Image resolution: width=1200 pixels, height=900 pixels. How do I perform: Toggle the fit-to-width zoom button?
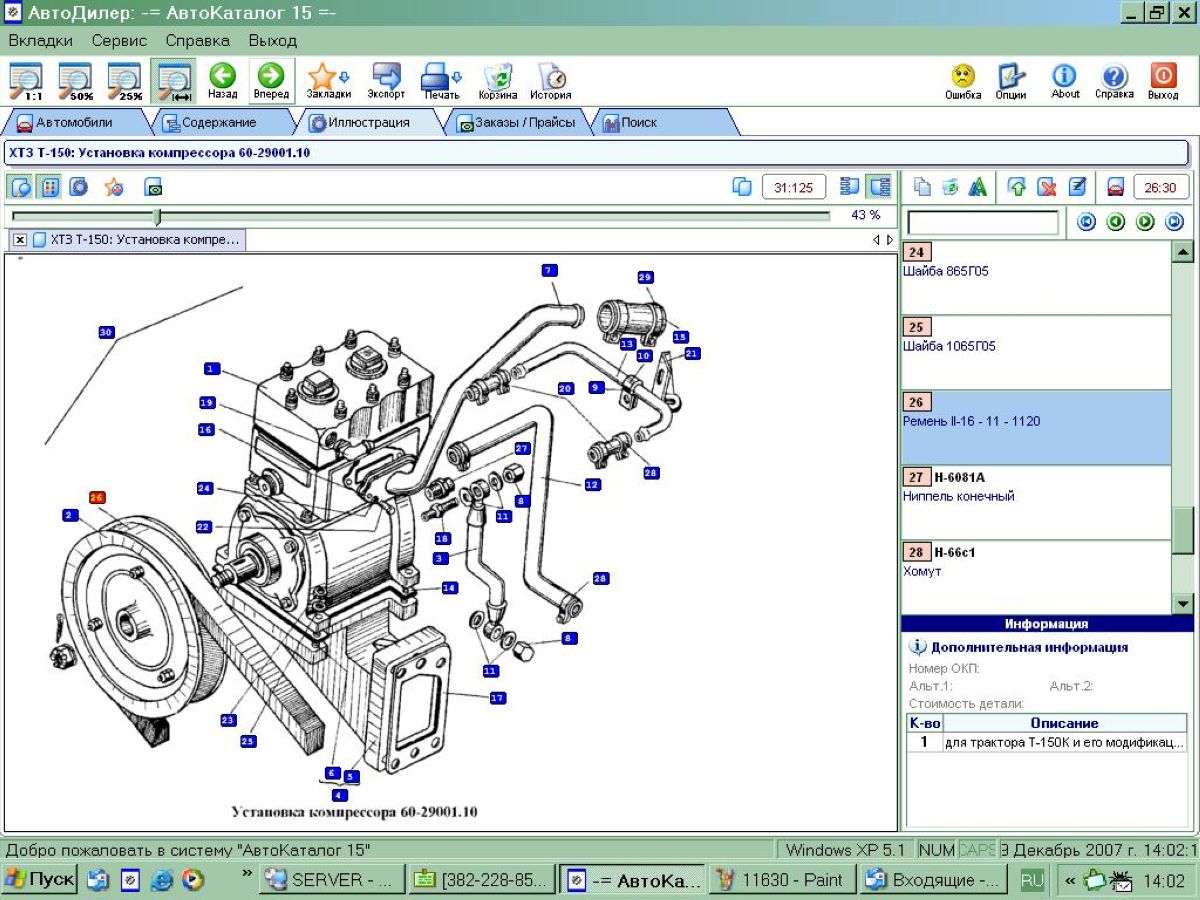coord(174,80)
